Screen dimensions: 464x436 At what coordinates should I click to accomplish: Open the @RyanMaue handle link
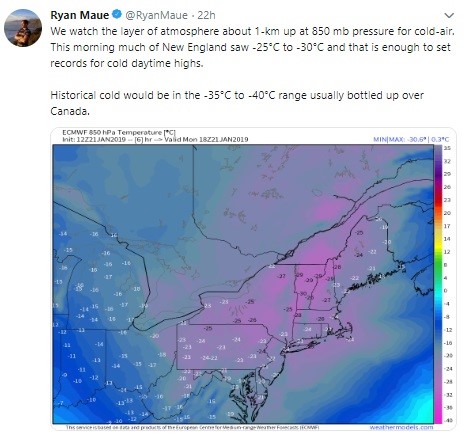coord(156,15)
